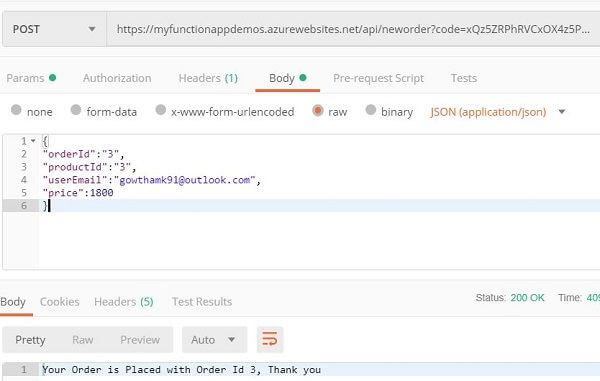Select the Pretty response view
This screenshot has width=600, height=381.
tap(30, 340)
